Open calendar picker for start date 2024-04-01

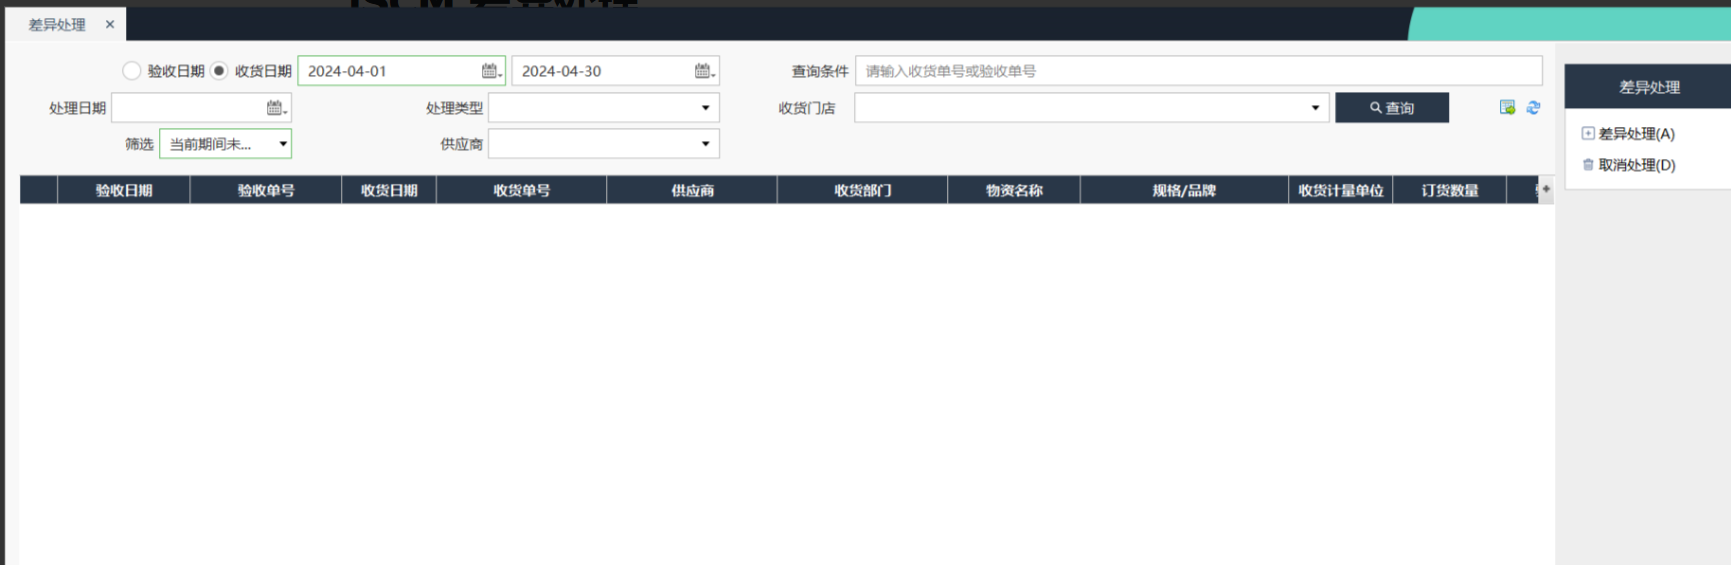tap(490, 71)
